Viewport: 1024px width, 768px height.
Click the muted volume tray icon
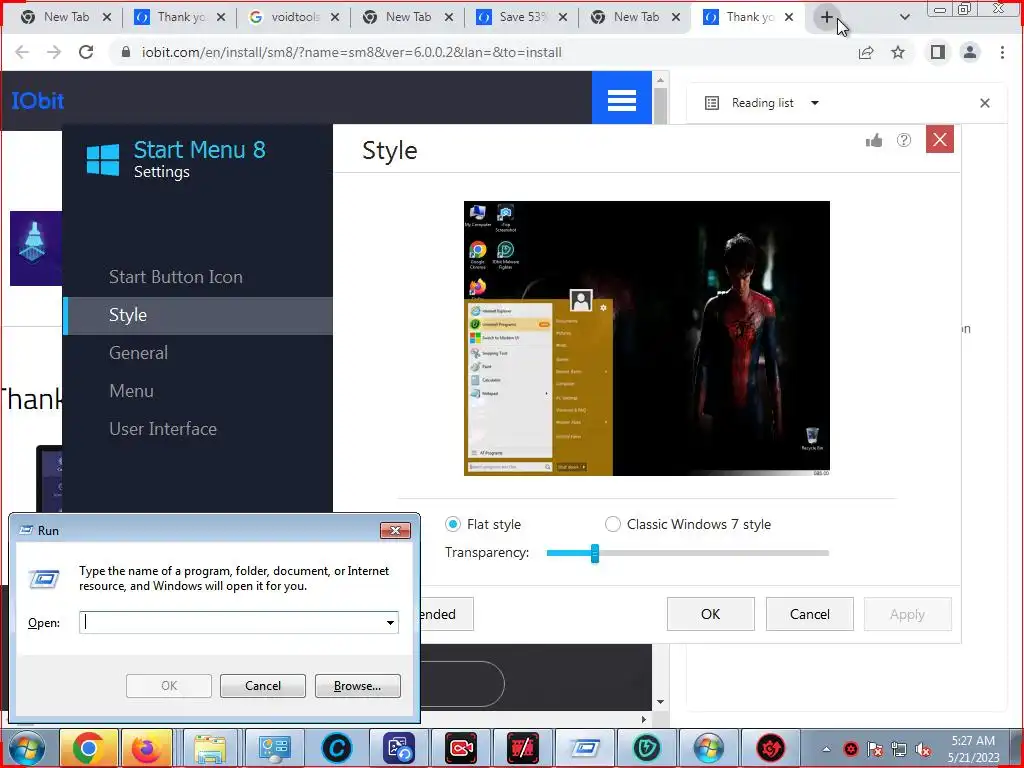tap(923, 749)
